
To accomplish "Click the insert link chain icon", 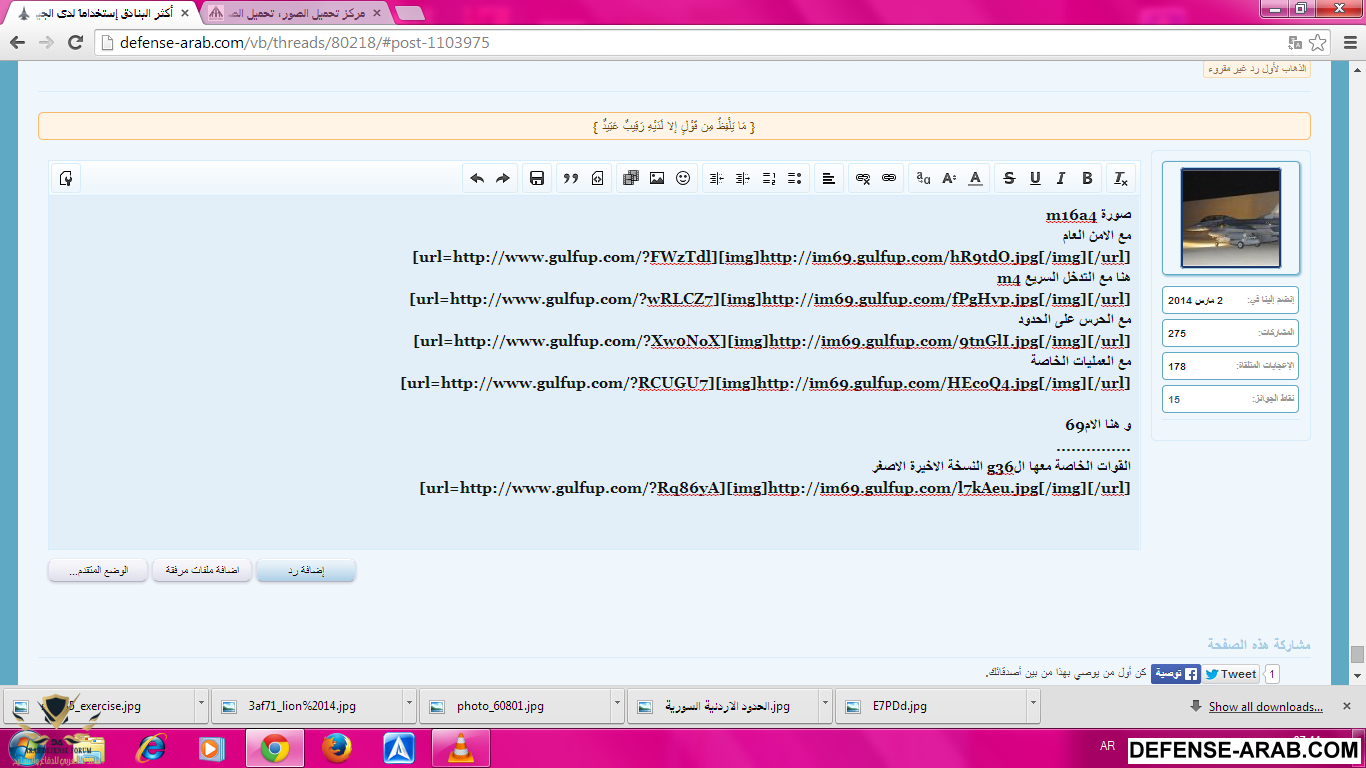I will [889, 178].
